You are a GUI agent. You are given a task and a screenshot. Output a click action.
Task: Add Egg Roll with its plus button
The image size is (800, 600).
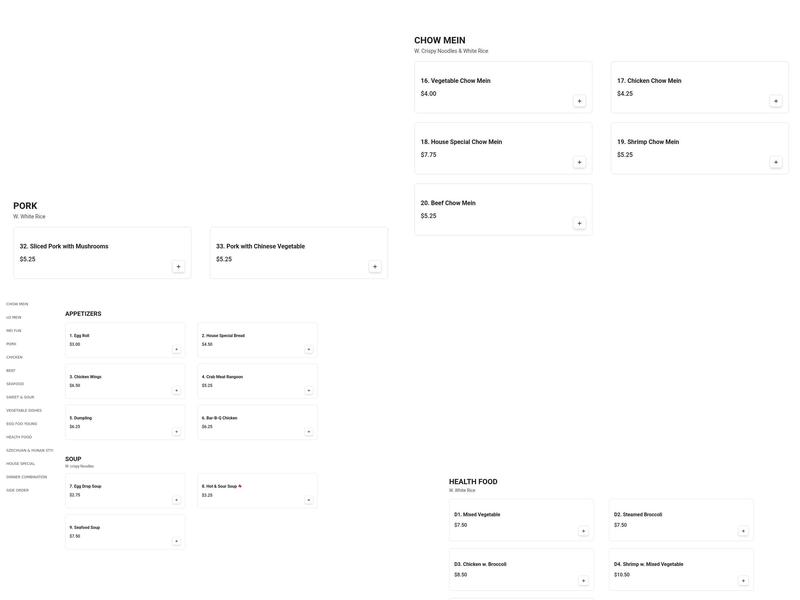176,349
